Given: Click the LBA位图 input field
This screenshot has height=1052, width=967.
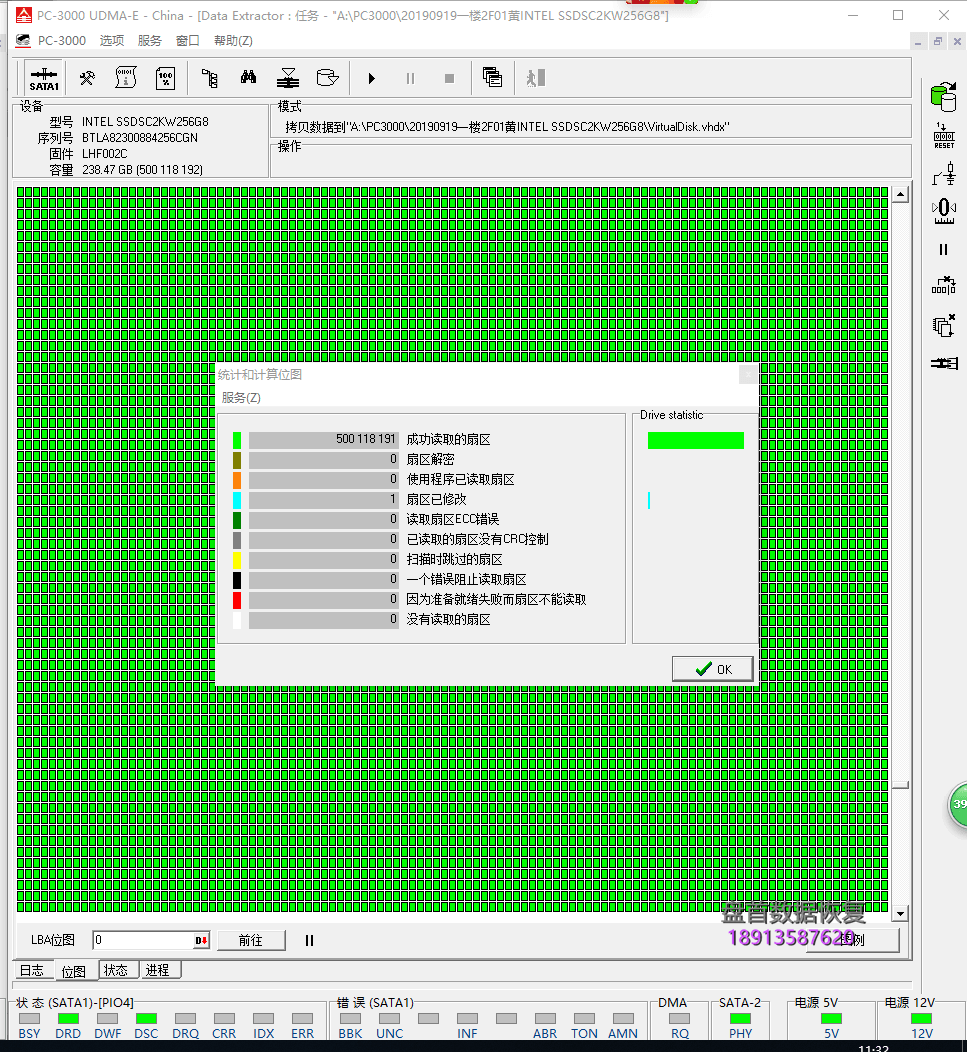Looking at the screenshot, I should pos(143,940).
